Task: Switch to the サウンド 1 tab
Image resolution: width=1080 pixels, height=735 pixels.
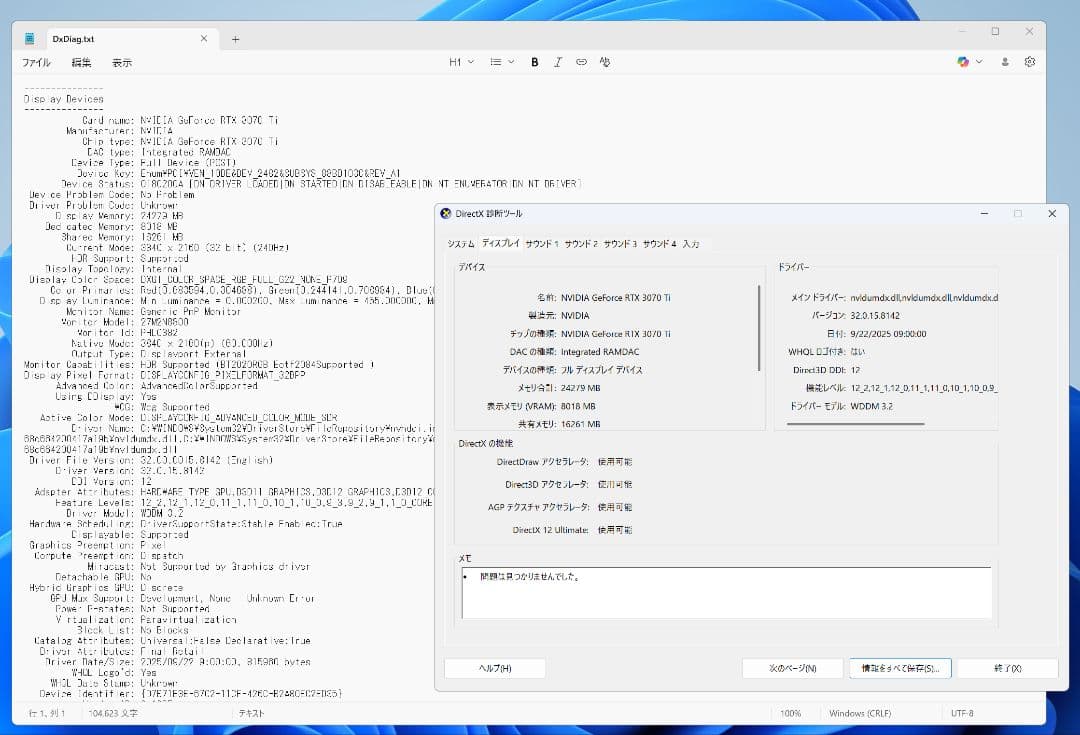Action: pos(542,244)
